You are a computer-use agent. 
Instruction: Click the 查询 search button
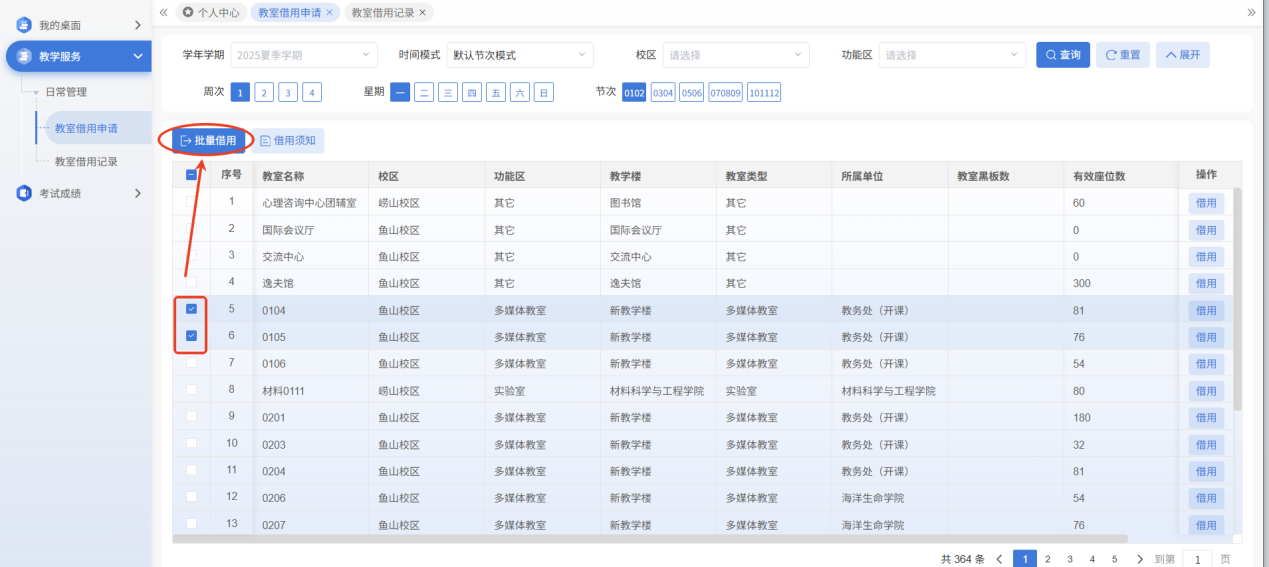[x=1062, y=55]
